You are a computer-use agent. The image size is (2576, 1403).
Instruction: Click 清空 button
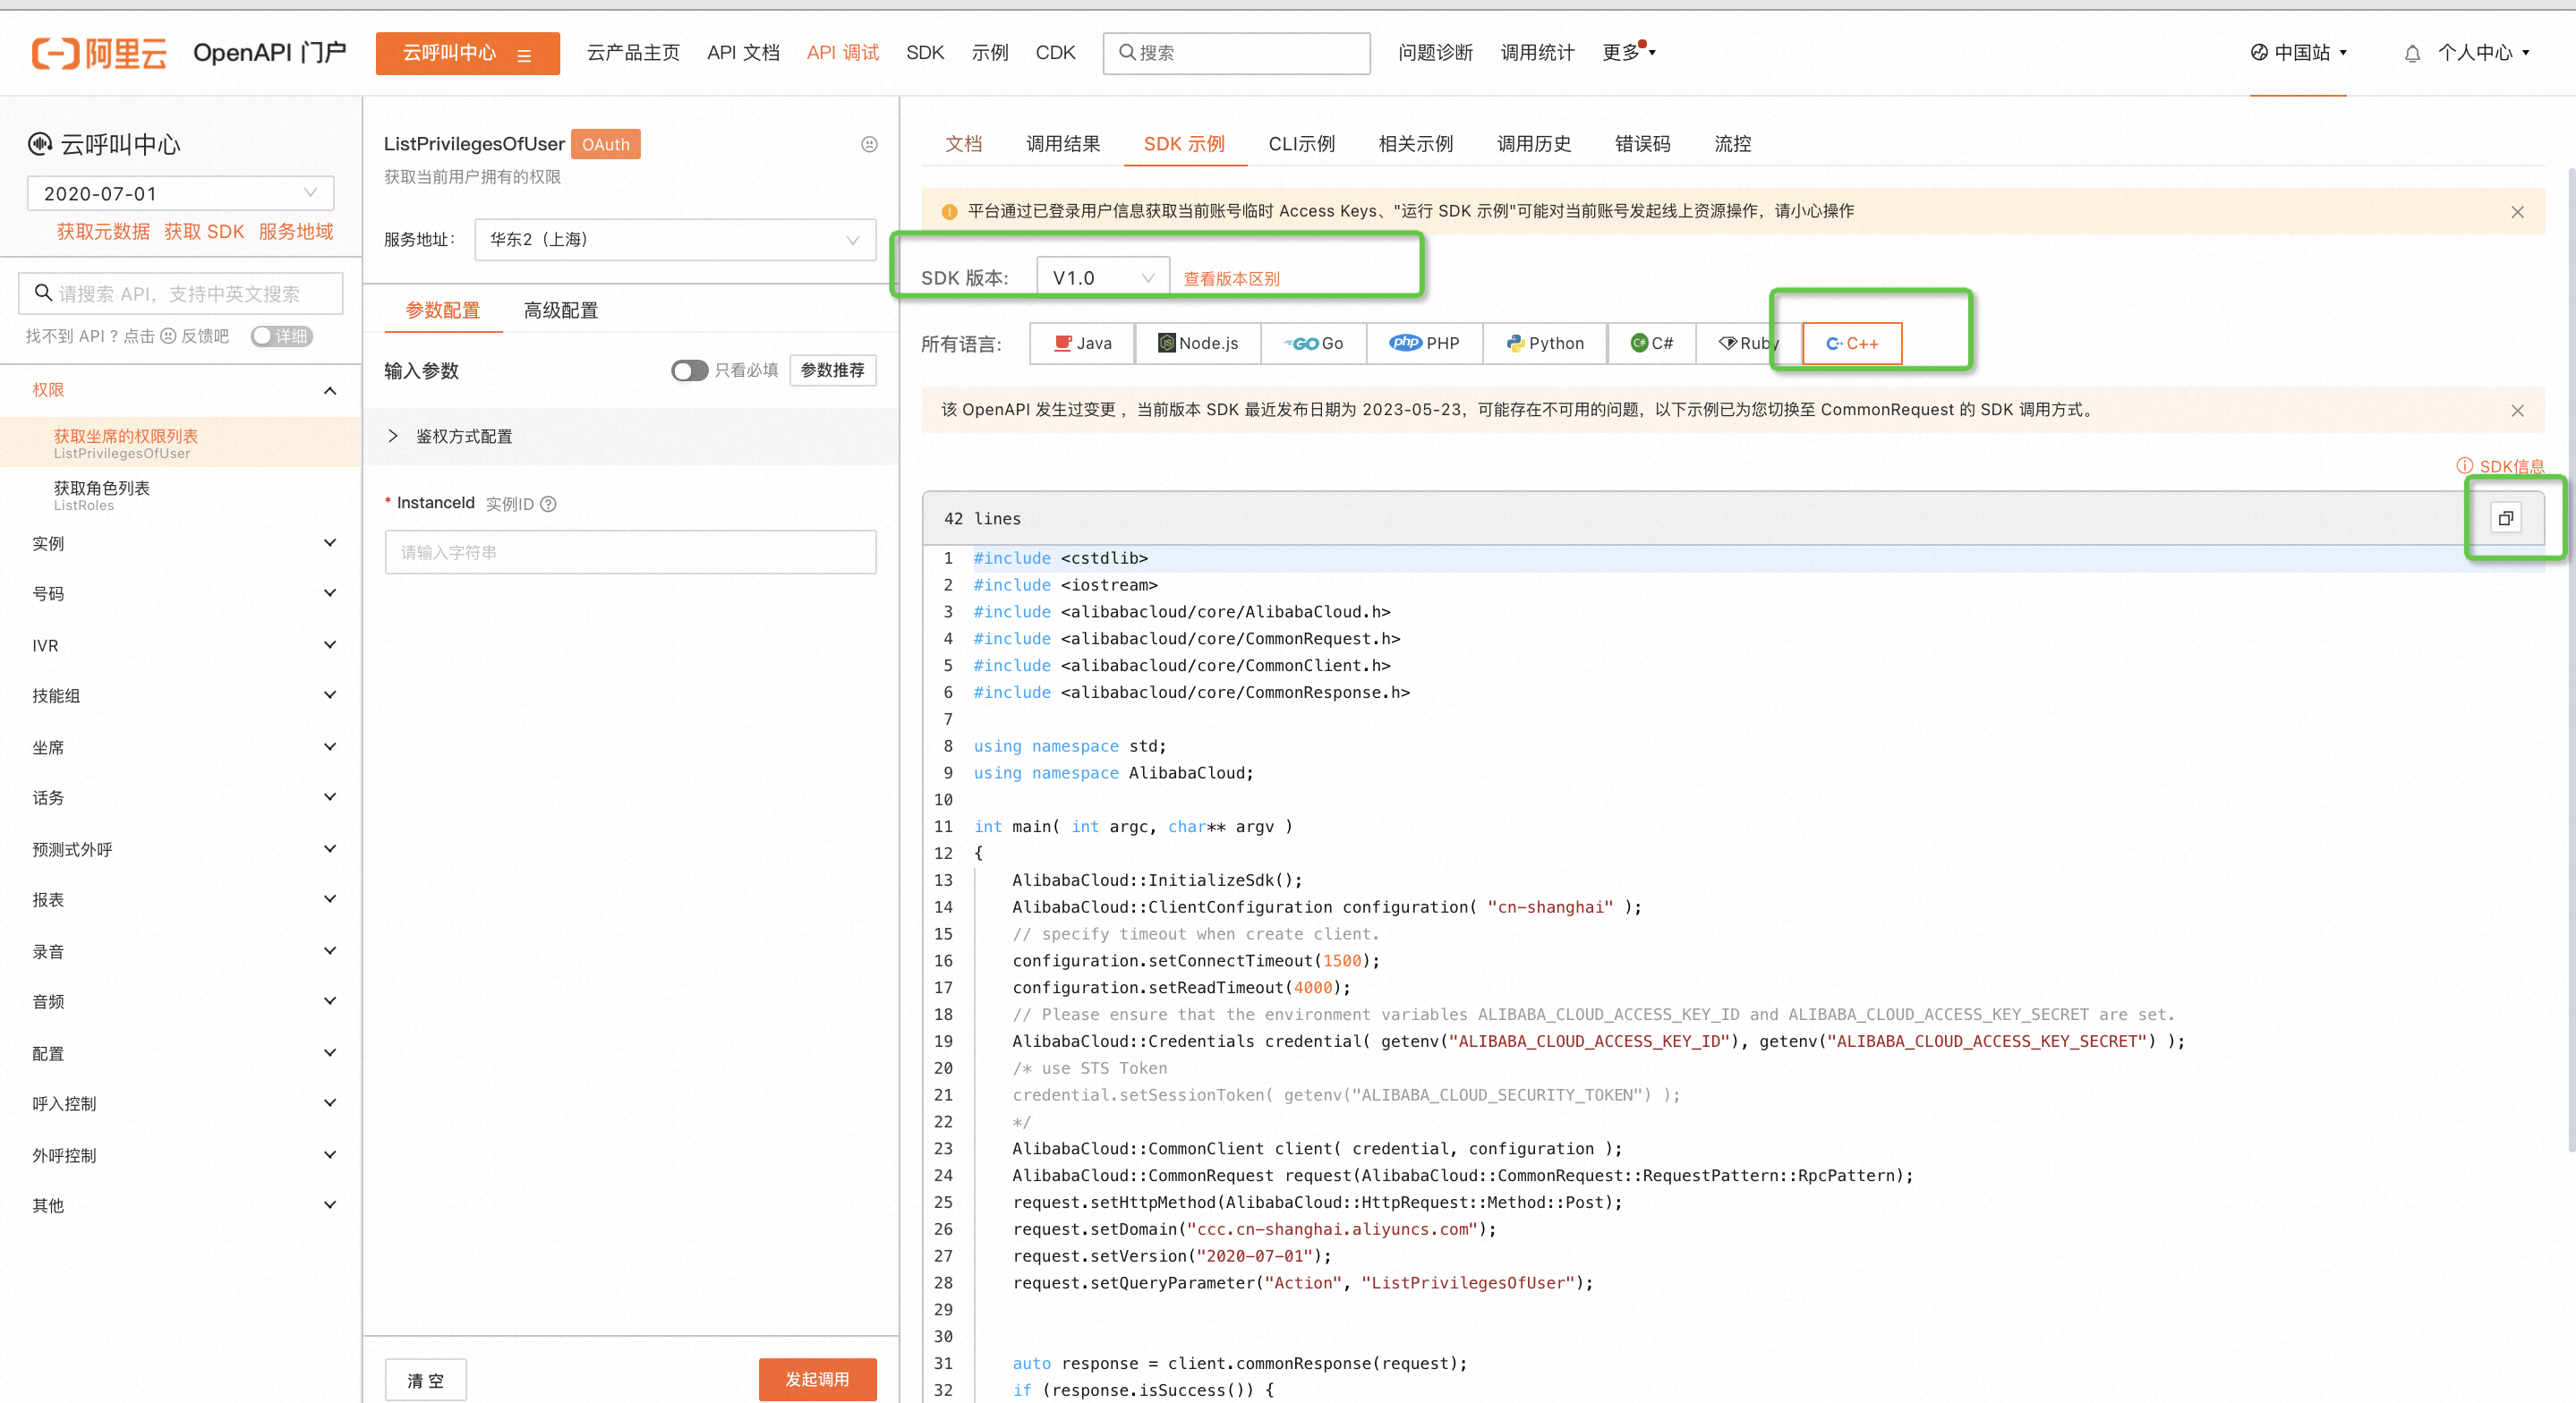tap(425, 1380)
